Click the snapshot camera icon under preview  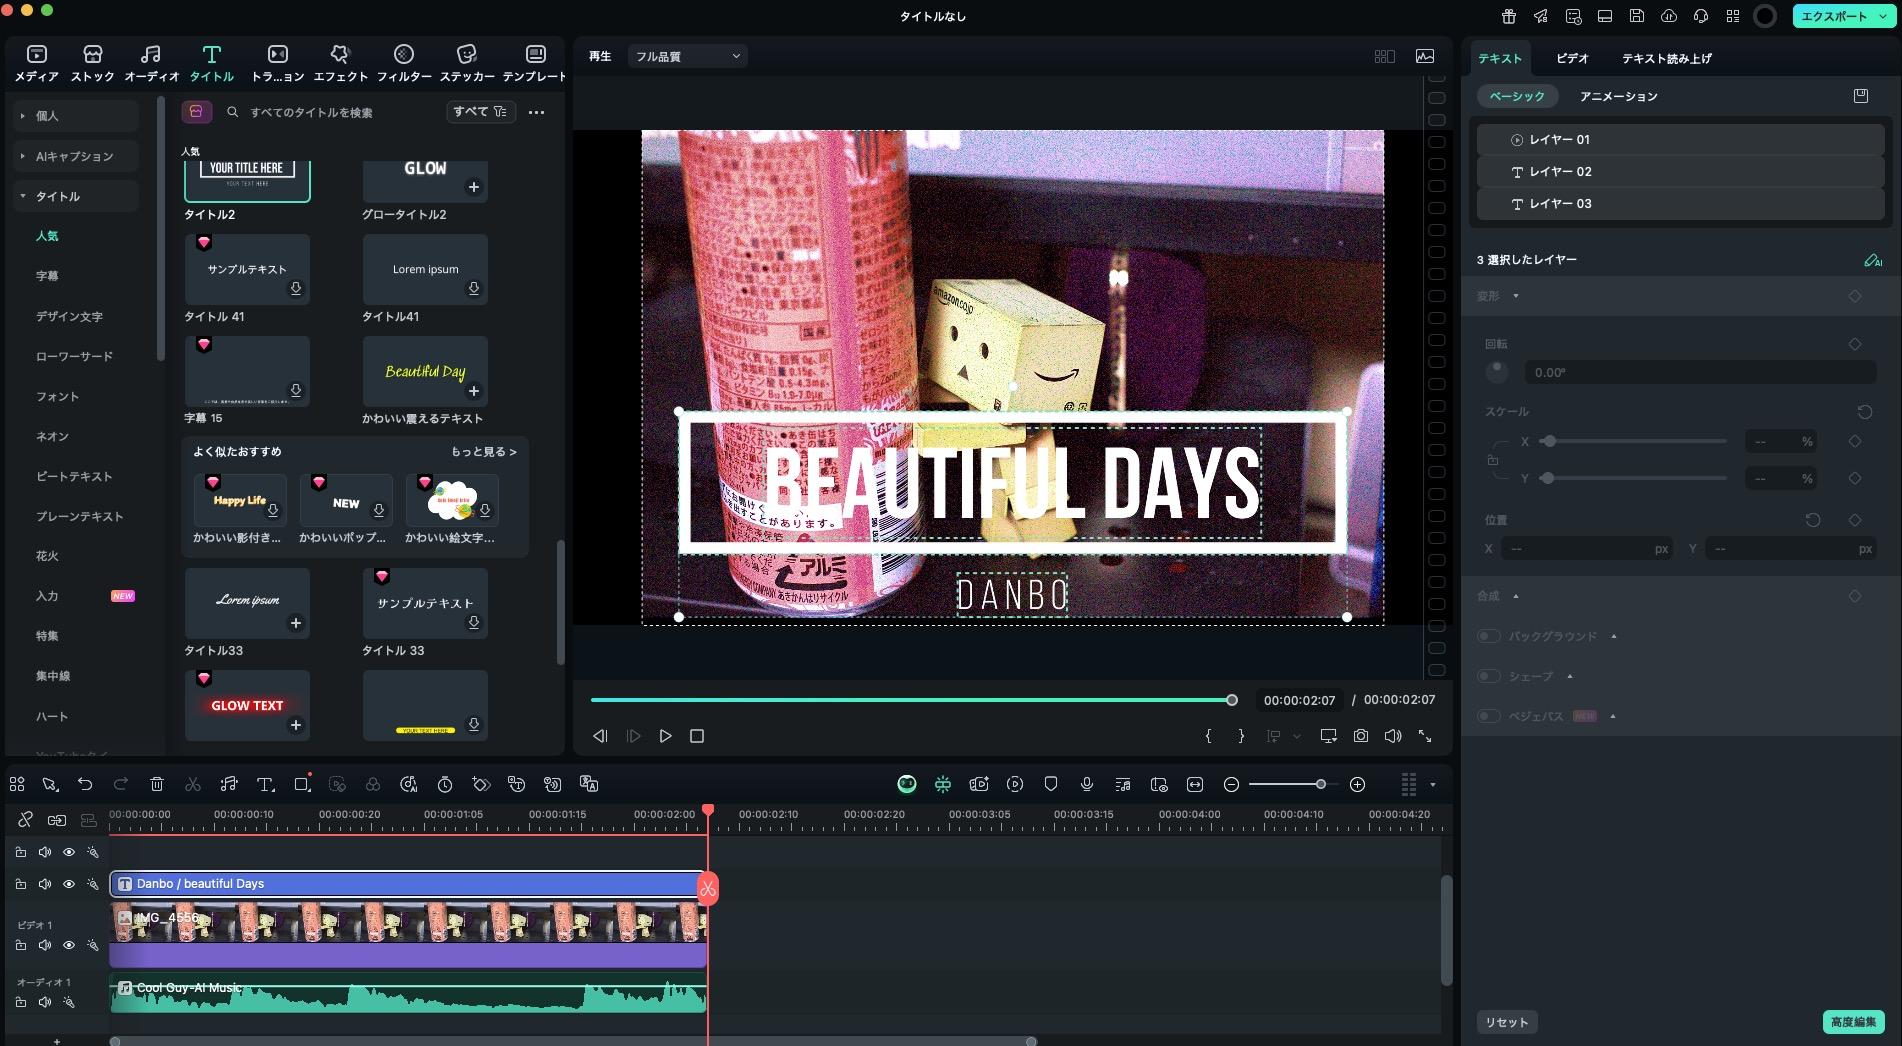coord(1361,736)
